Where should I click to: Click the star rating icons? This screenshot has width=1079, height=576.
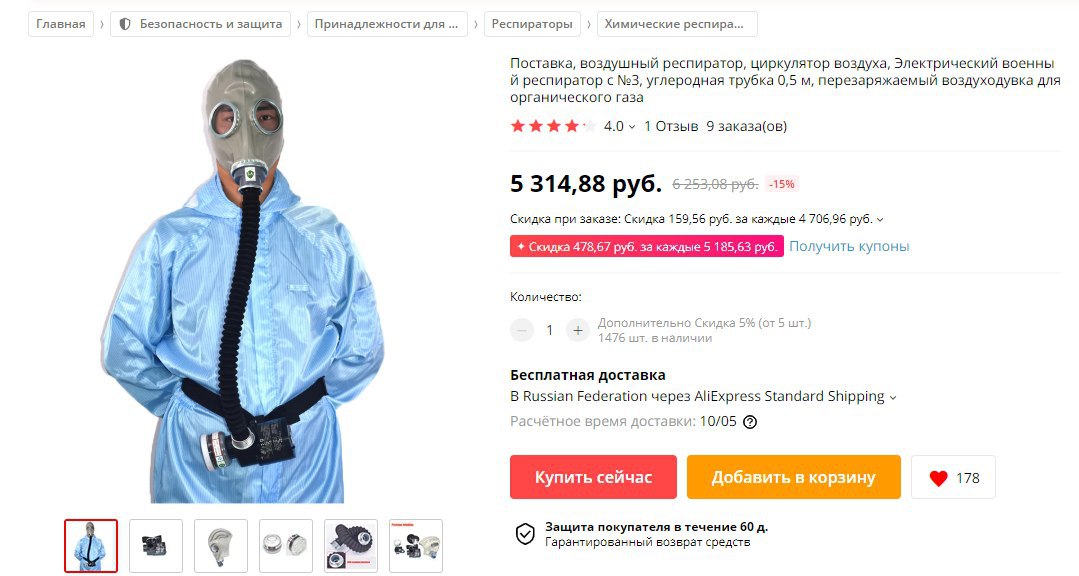pos(553,126)
